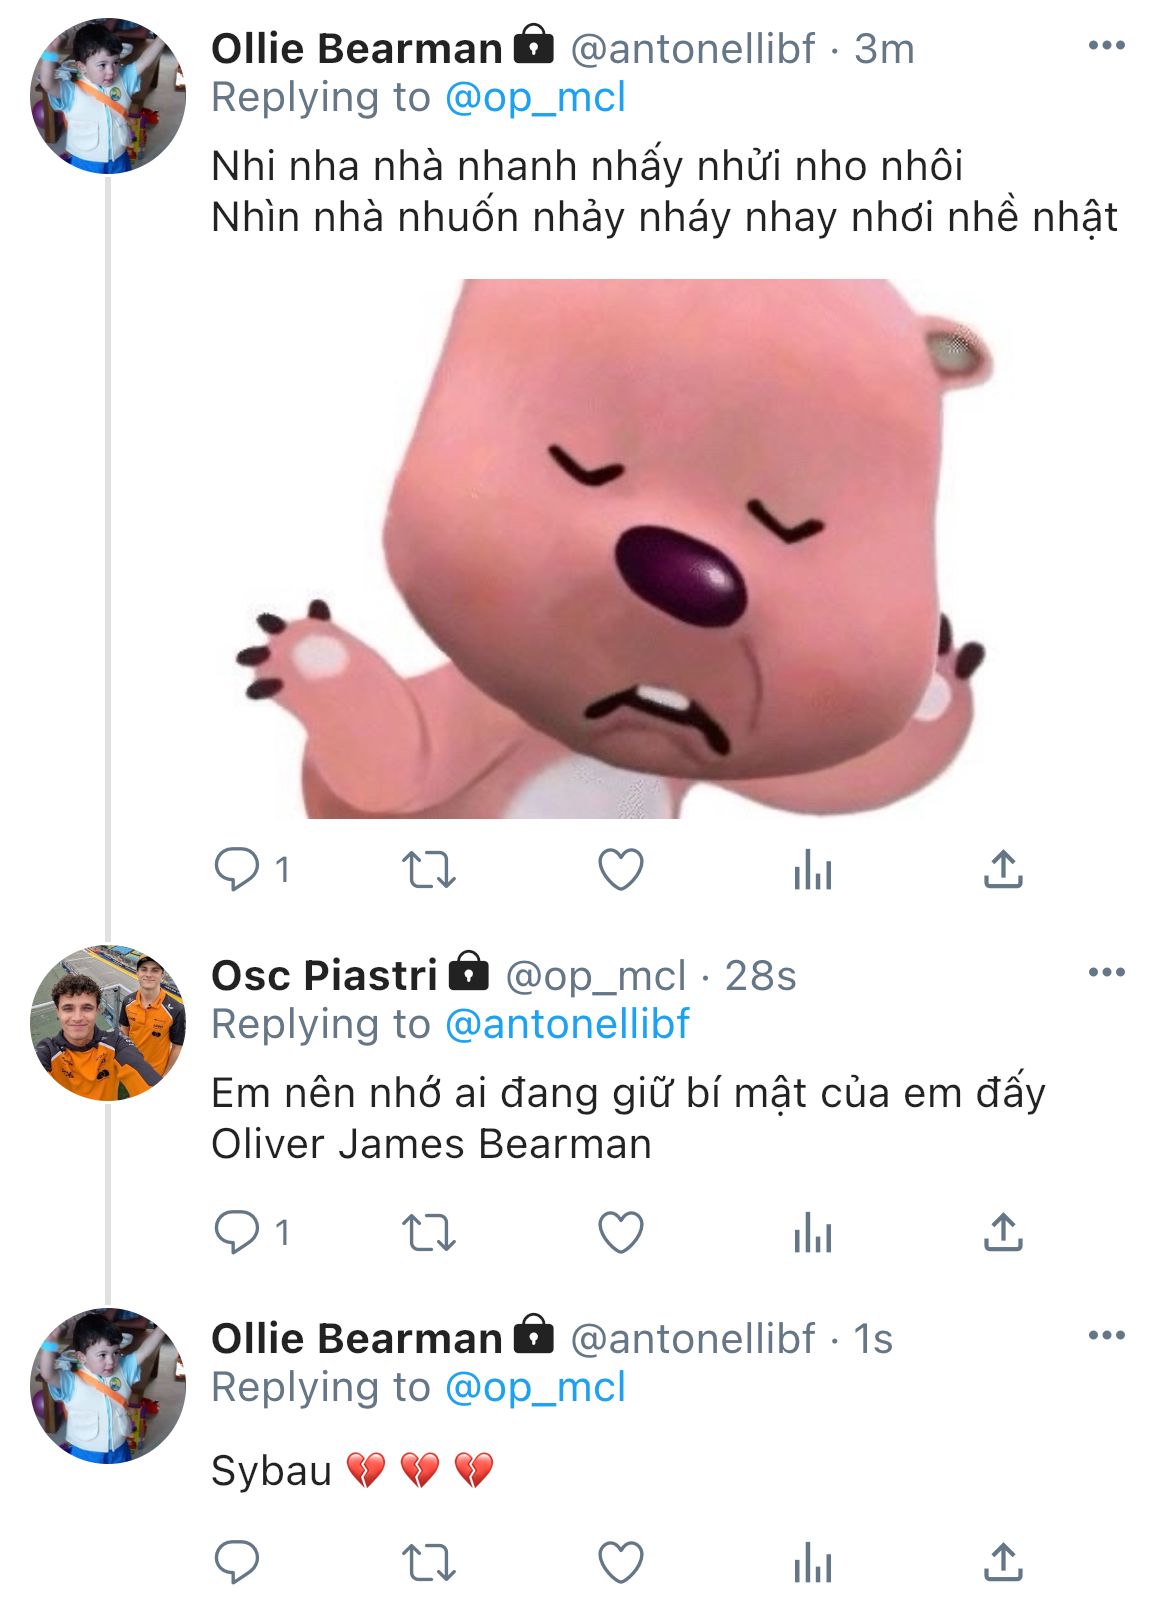Like the "Sybau" tweet

coord(620,1562)
